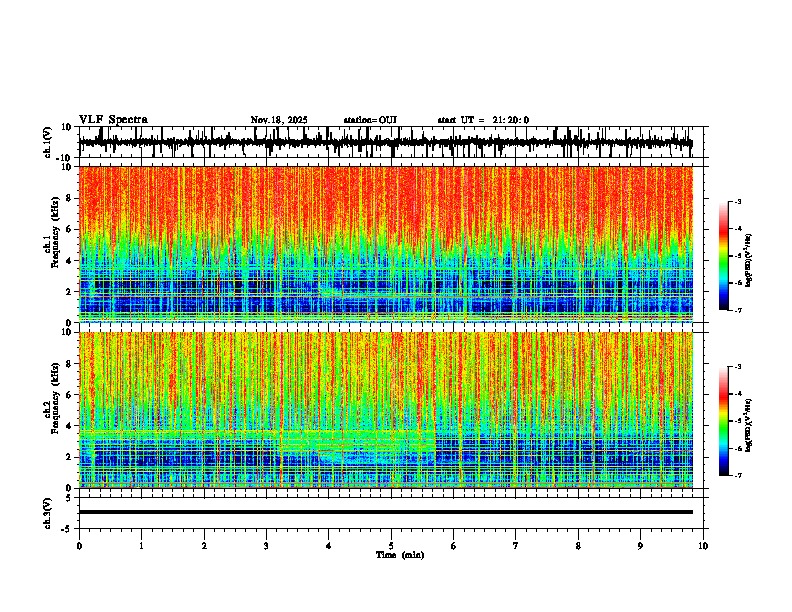The width and height of the screenshot is (792, 612).
Task: Select the date text "Nov.18, 2025"
Action: (x=279, y=120)
